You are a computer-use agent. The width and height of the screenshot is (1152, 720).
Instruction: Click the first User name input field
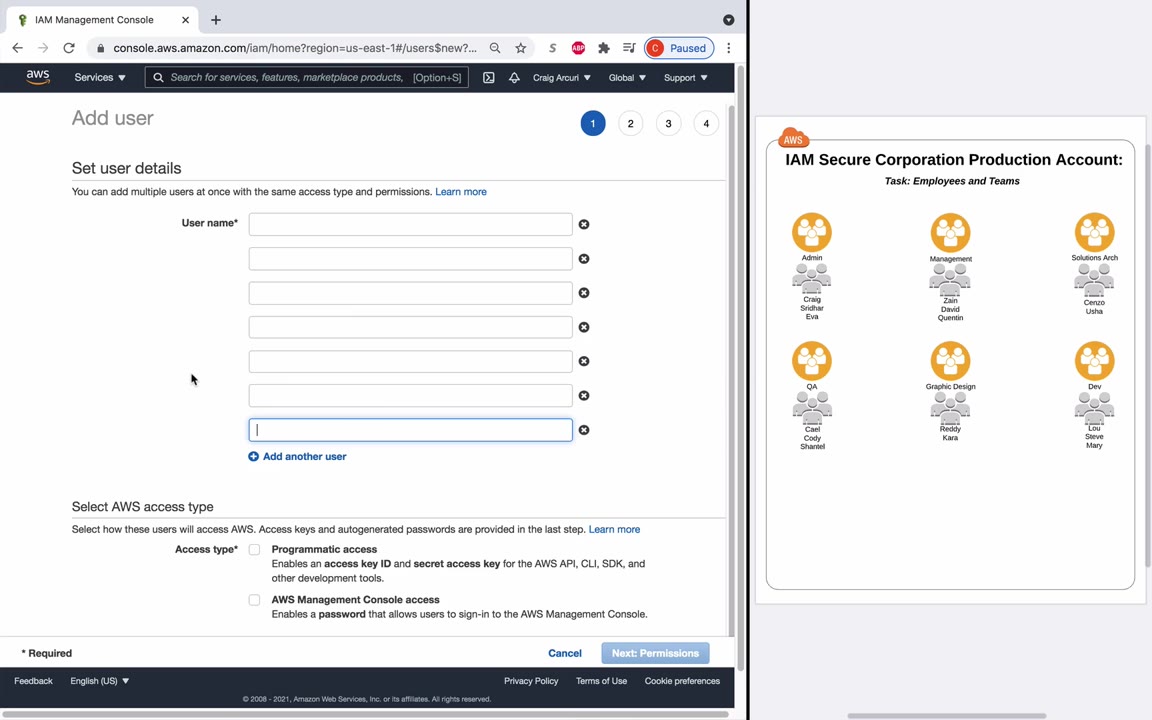[410, 224]
